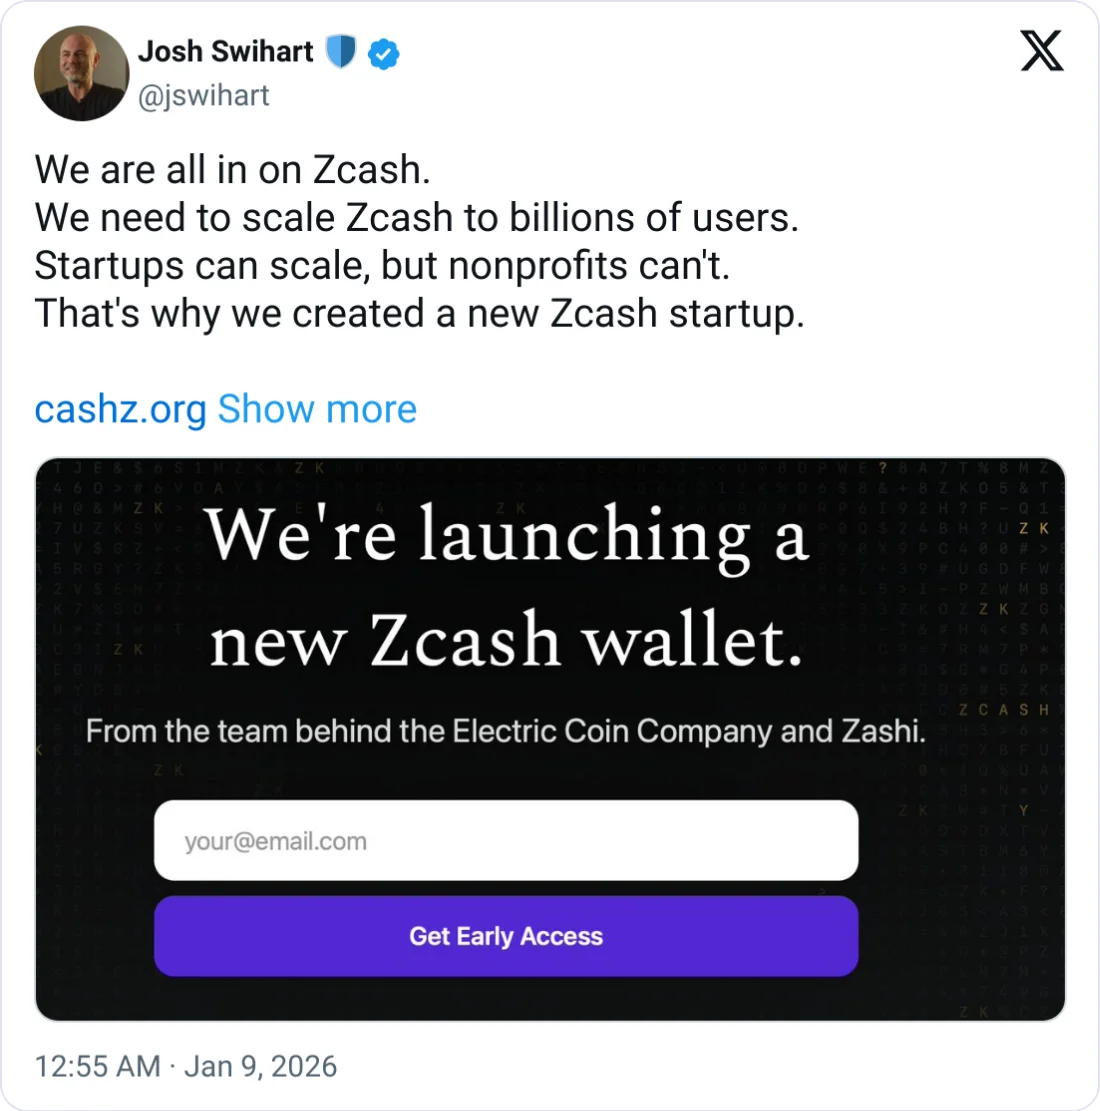Click the "new Zcash startup" tweet line
This screenshot has height=1111, width=1100.
419,314
